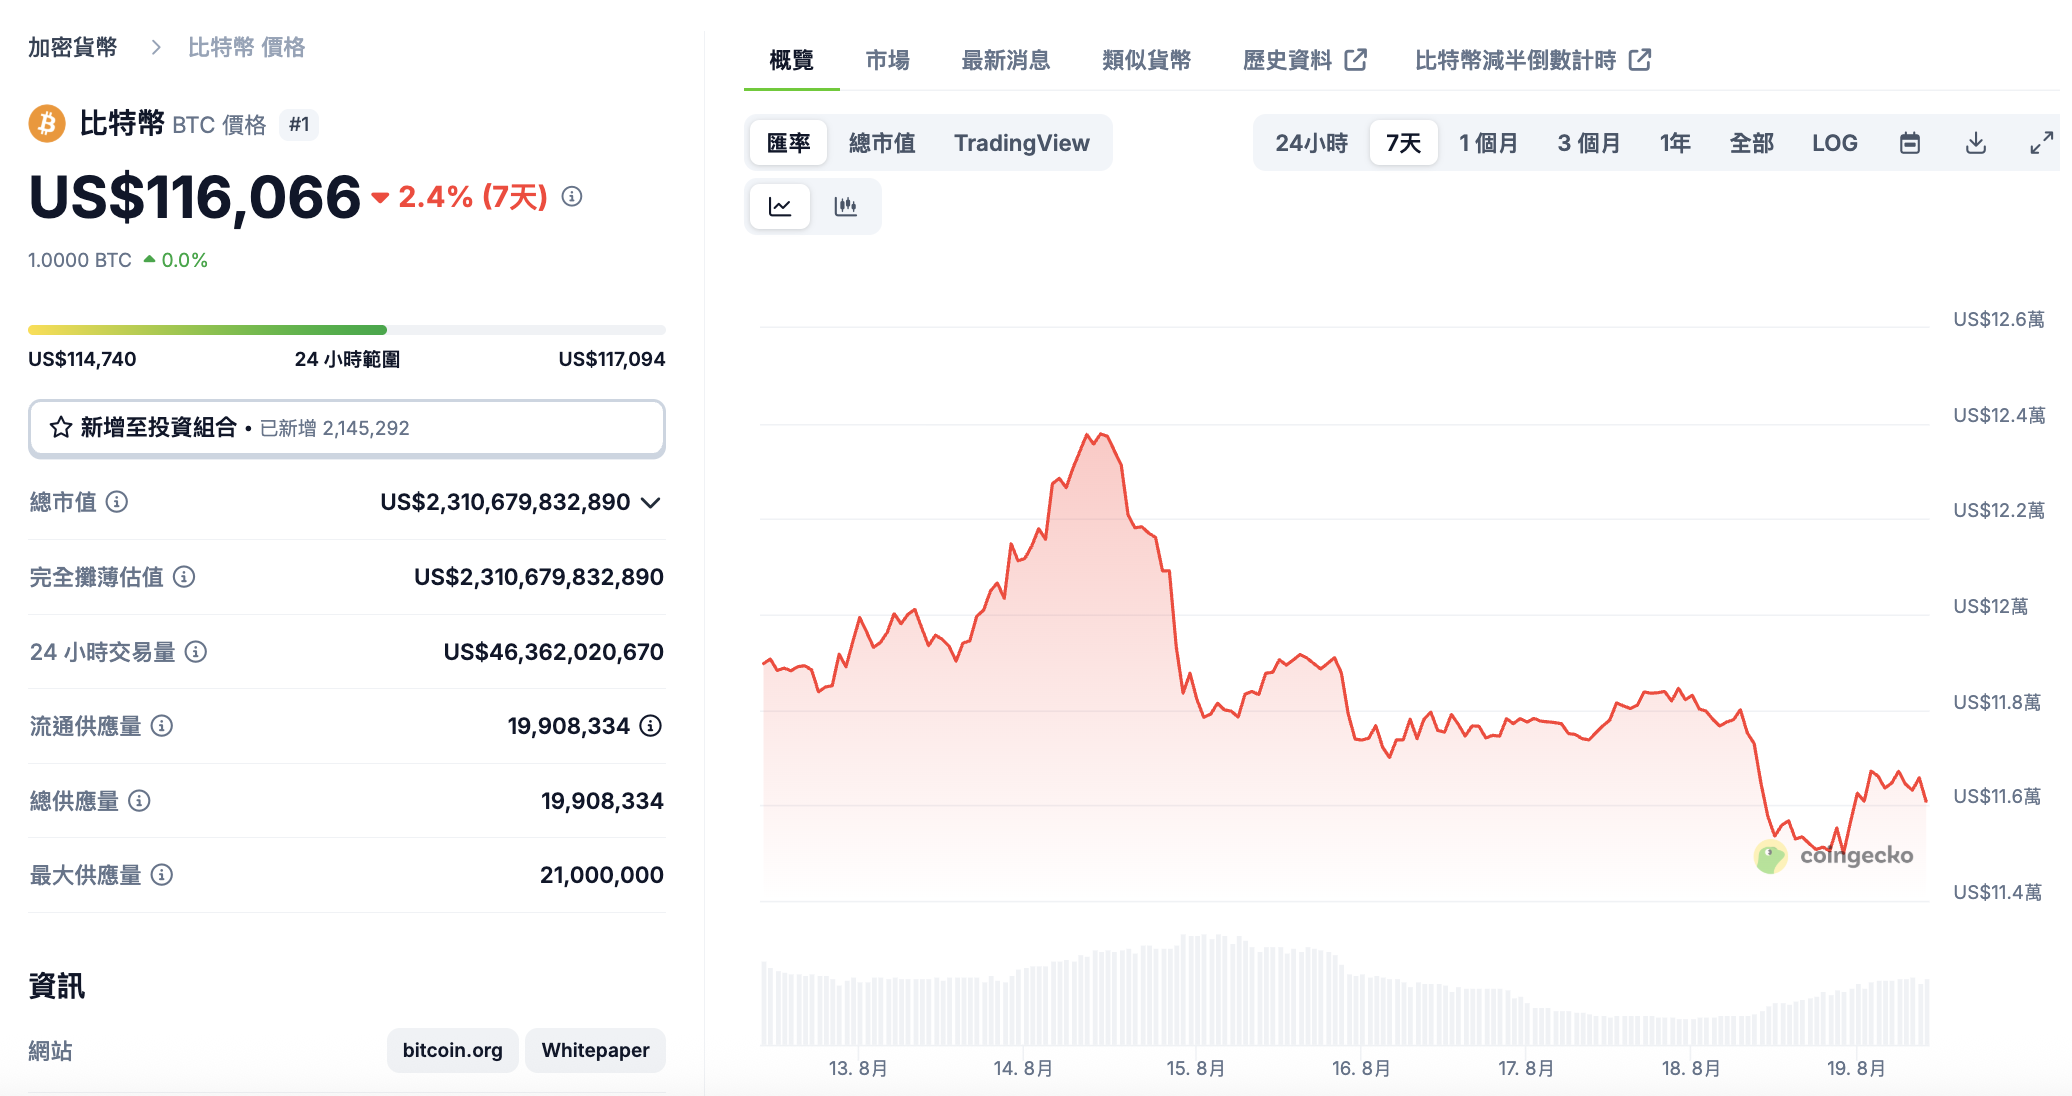
Task: Switch to the 市場 tab
Action: pos(886,60)
